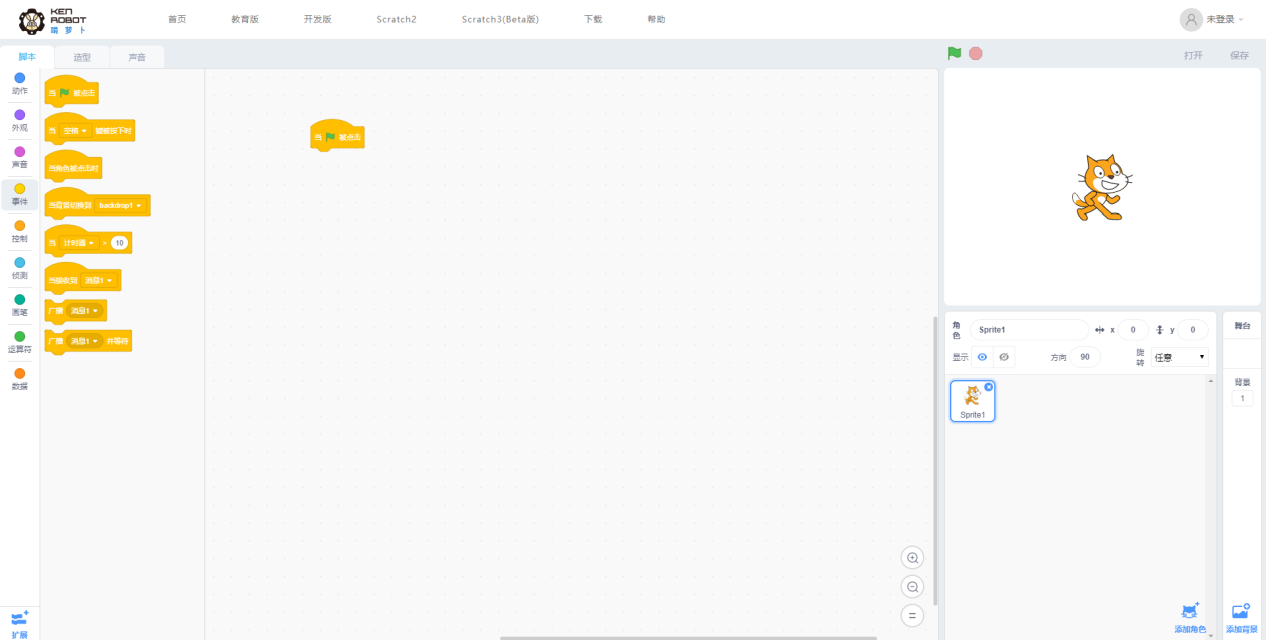Expand the 未登录 account menu
Image resolution: width=1266 pixels, height=640 pixels.
coord(1225,19)
